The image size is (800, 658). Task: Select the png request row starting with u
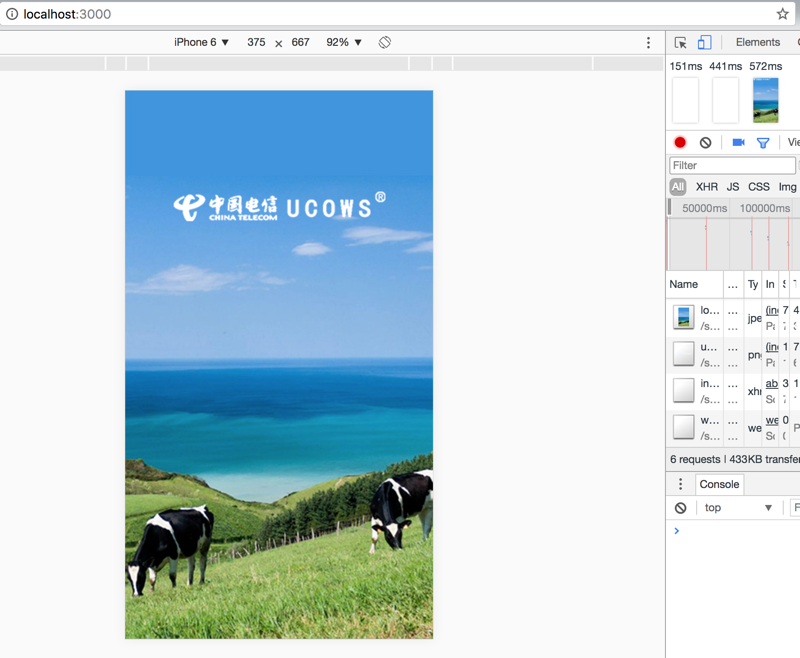tap(733, 354)
